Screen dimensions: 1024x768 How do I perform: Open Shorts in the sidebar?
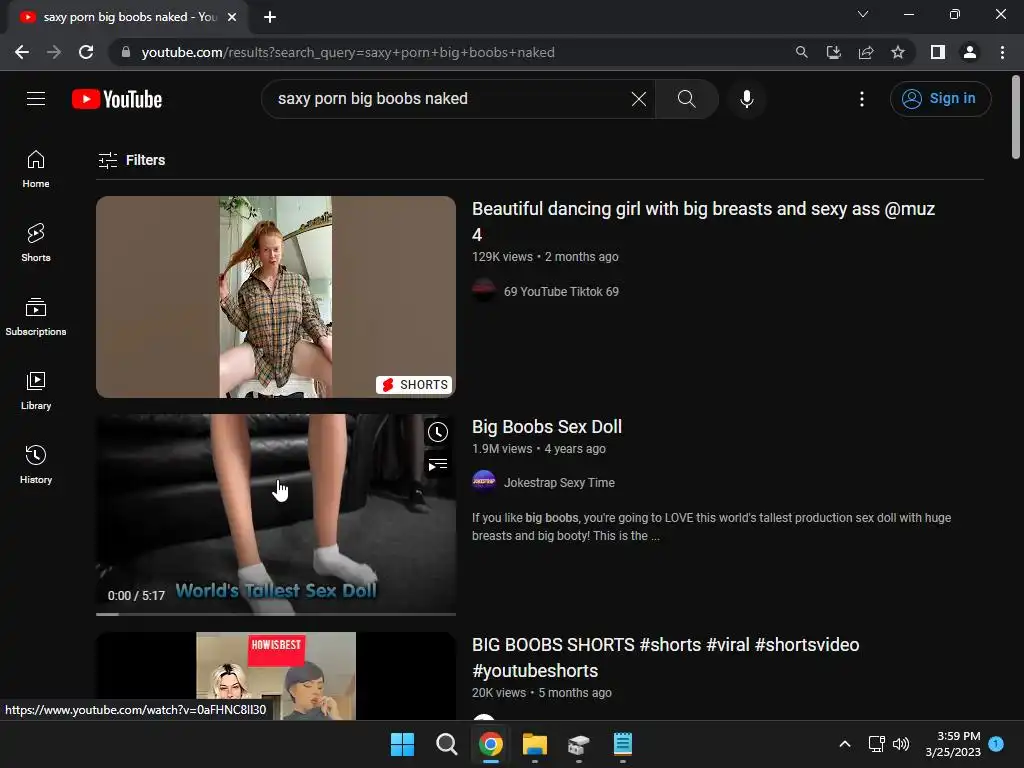[x=36, y=242]
